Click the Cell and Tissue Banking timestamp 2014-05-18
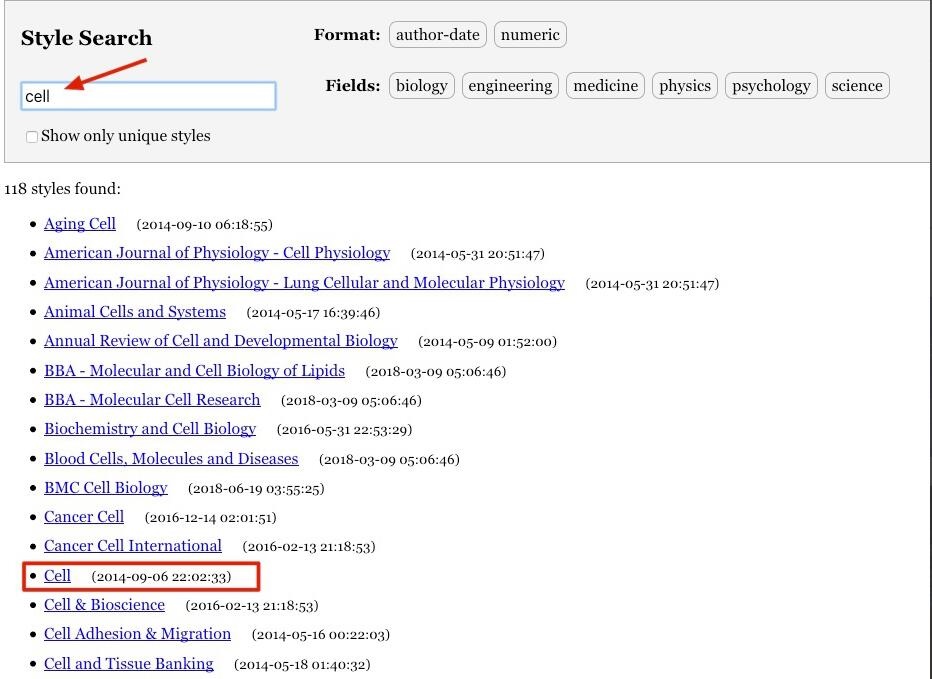 click(x=303, y=665)
